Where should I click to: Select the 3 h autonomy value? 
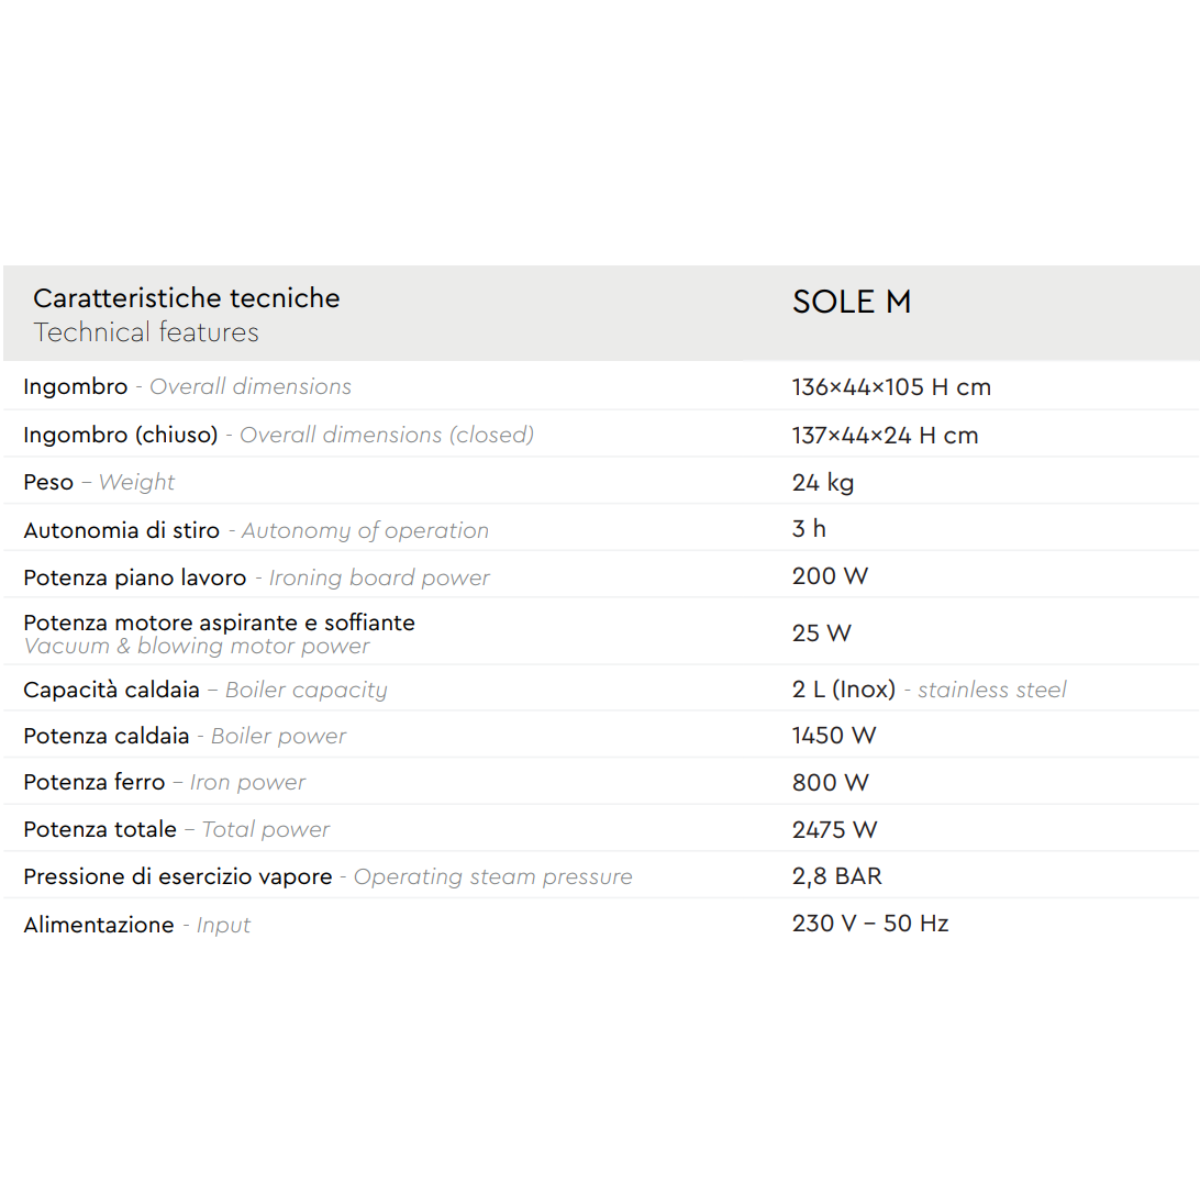point(809,529)
